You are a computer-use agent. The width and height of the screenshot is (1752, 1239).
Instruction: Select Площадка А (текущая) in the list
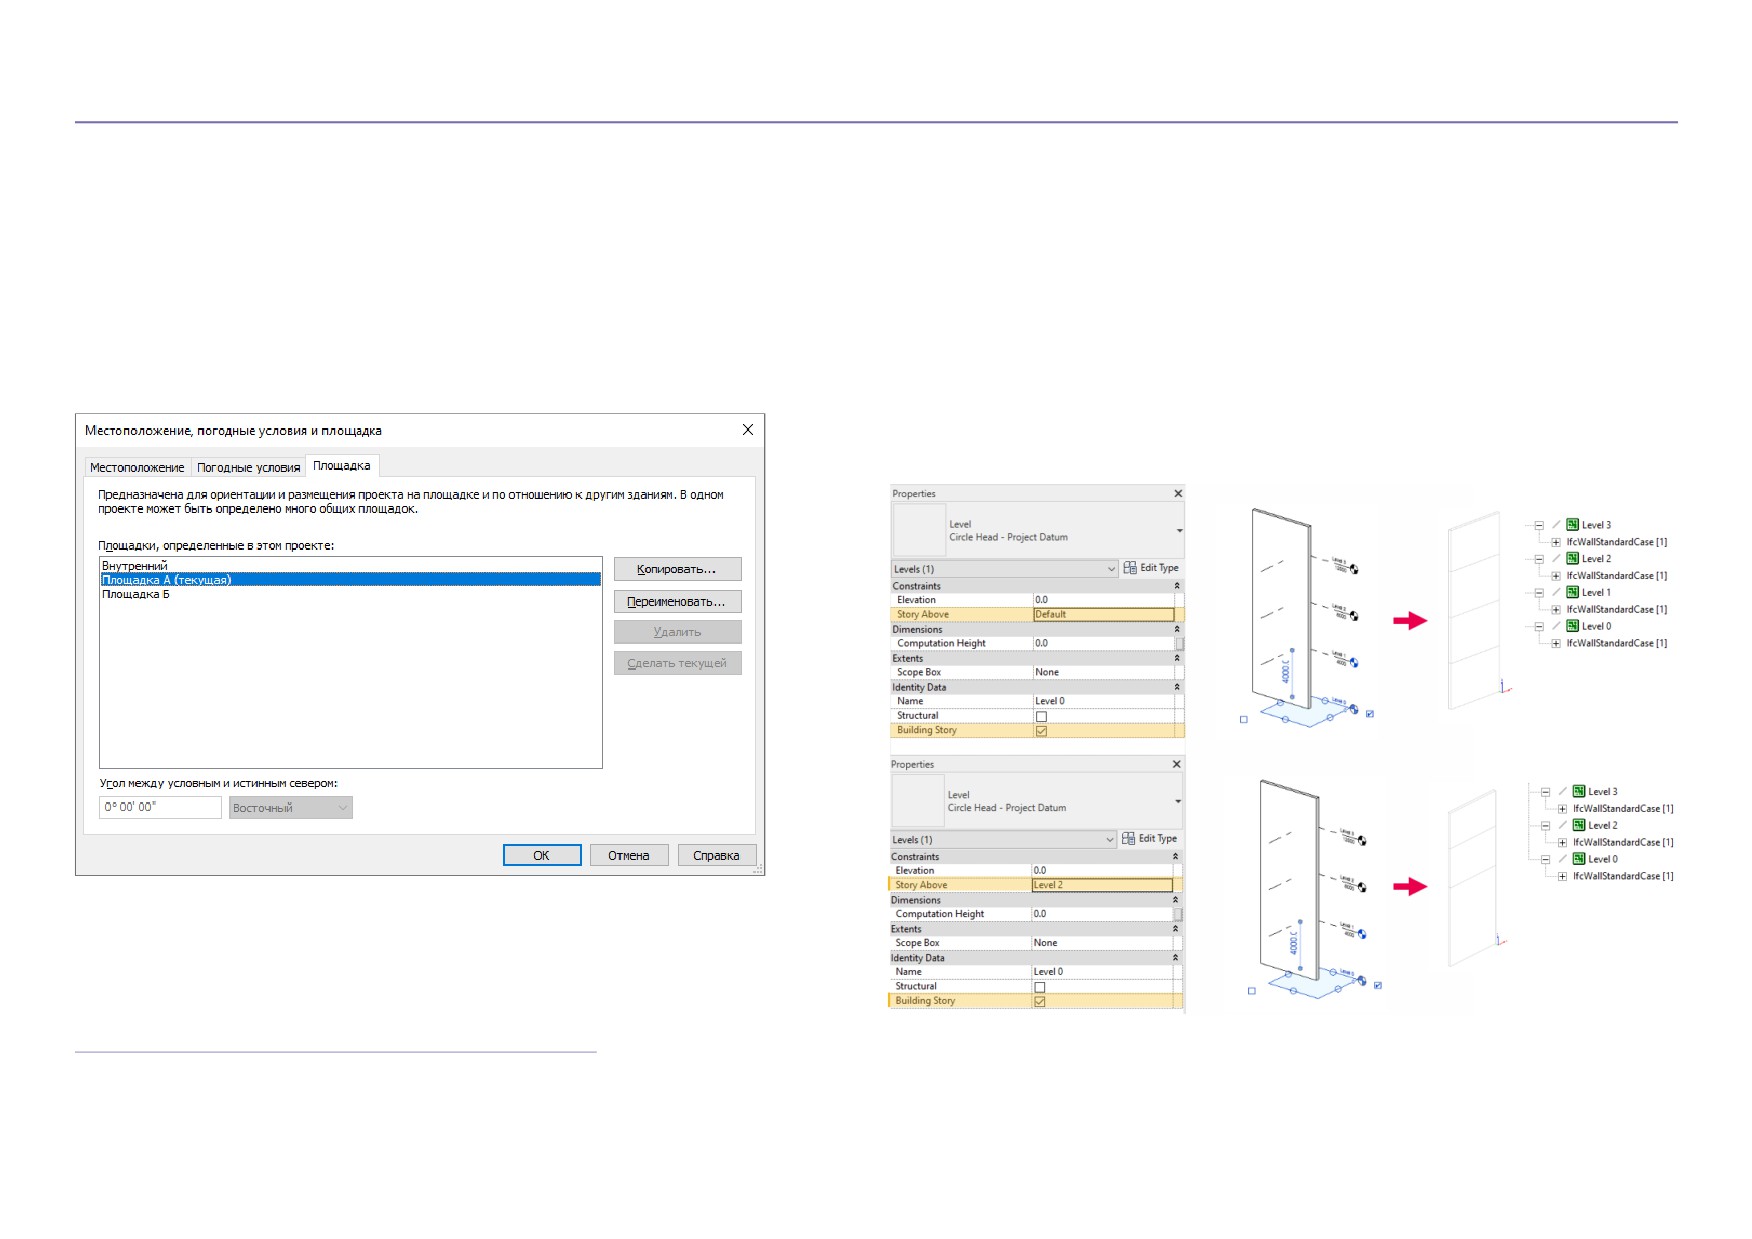(350, 580)
